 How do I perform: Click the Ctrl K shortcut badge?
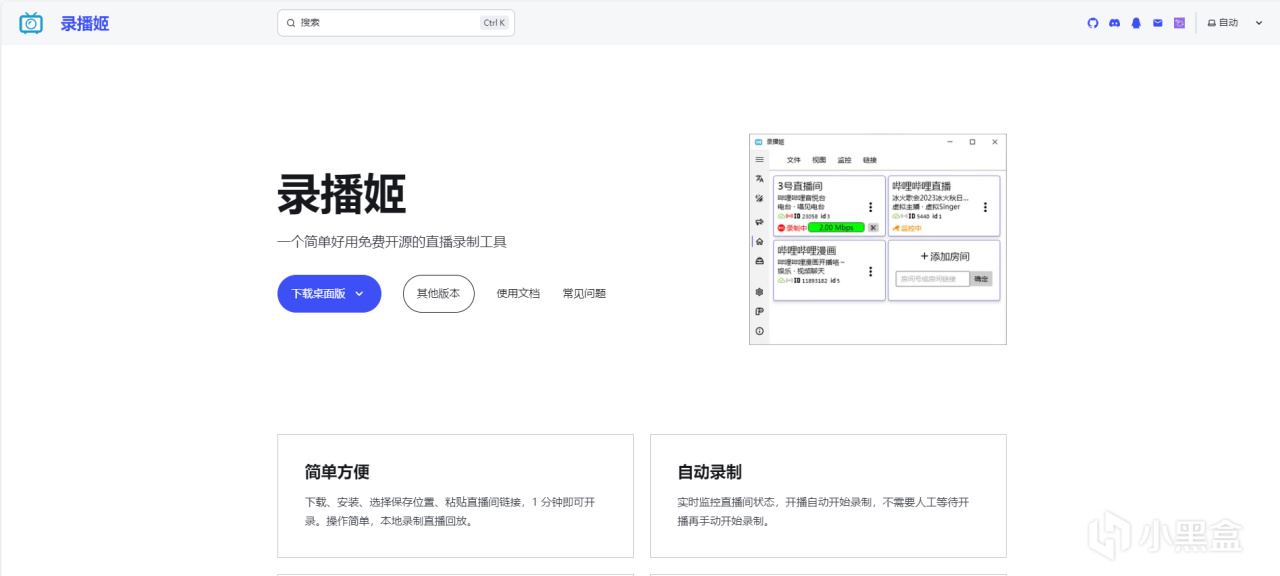click(494, 23)
